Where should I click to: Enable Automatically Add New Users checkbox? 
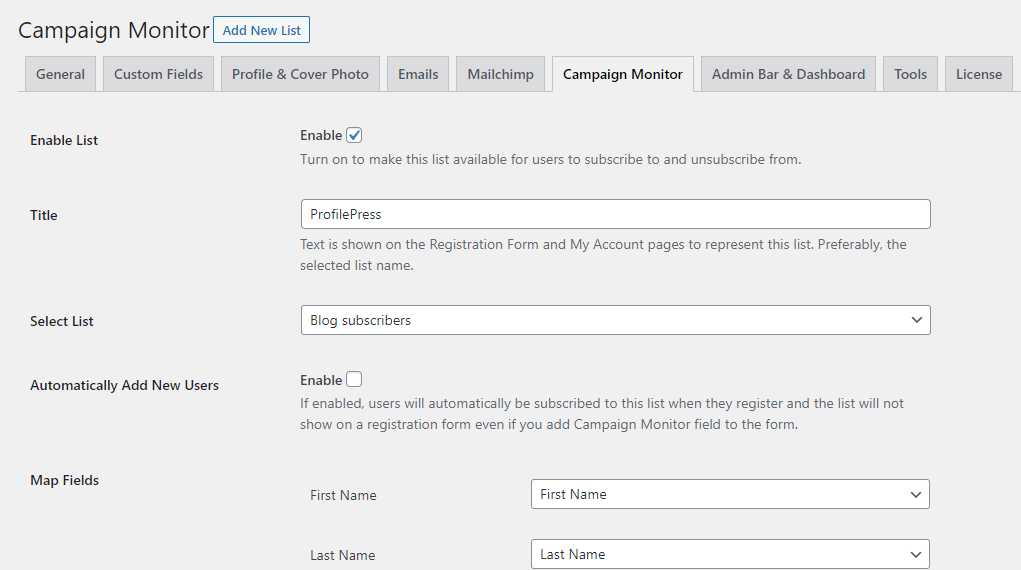pos(354,380)
